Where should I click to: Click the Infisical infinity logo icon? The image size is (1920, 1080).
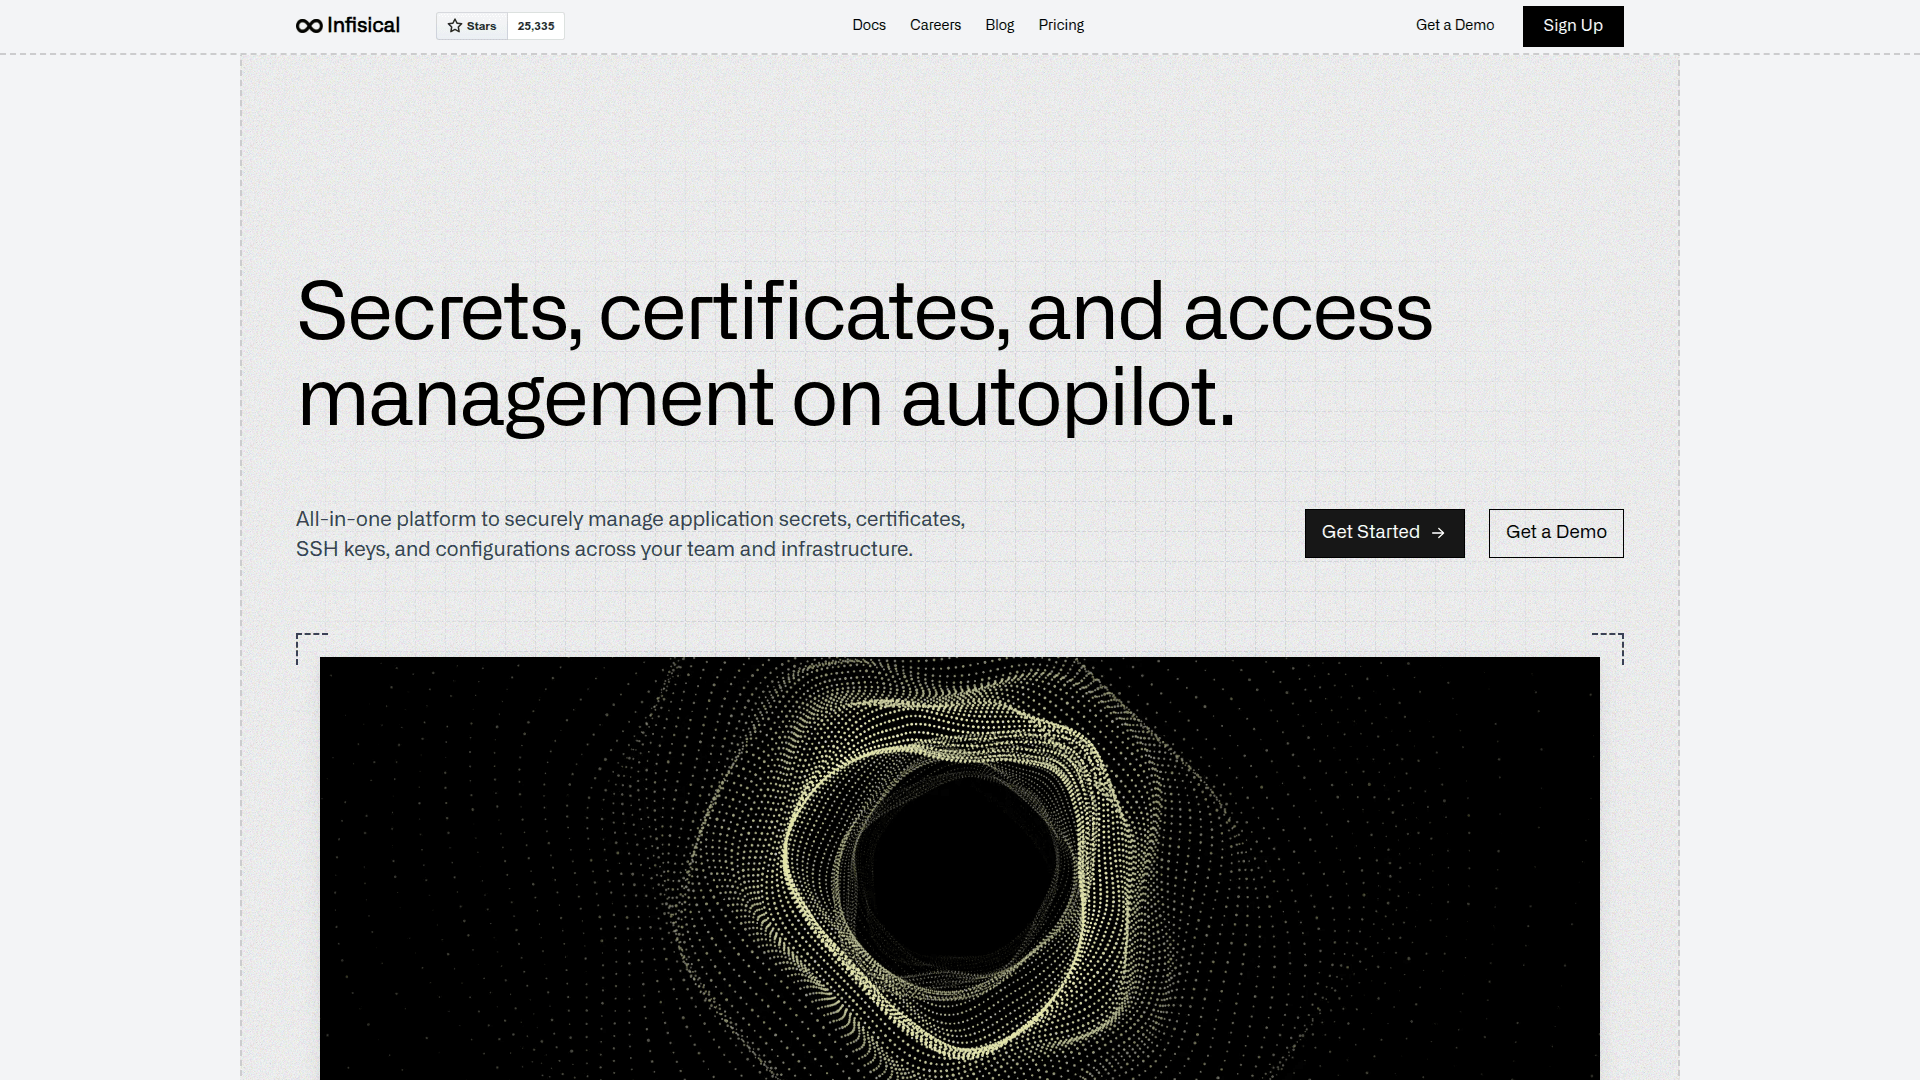coord(309,26)
